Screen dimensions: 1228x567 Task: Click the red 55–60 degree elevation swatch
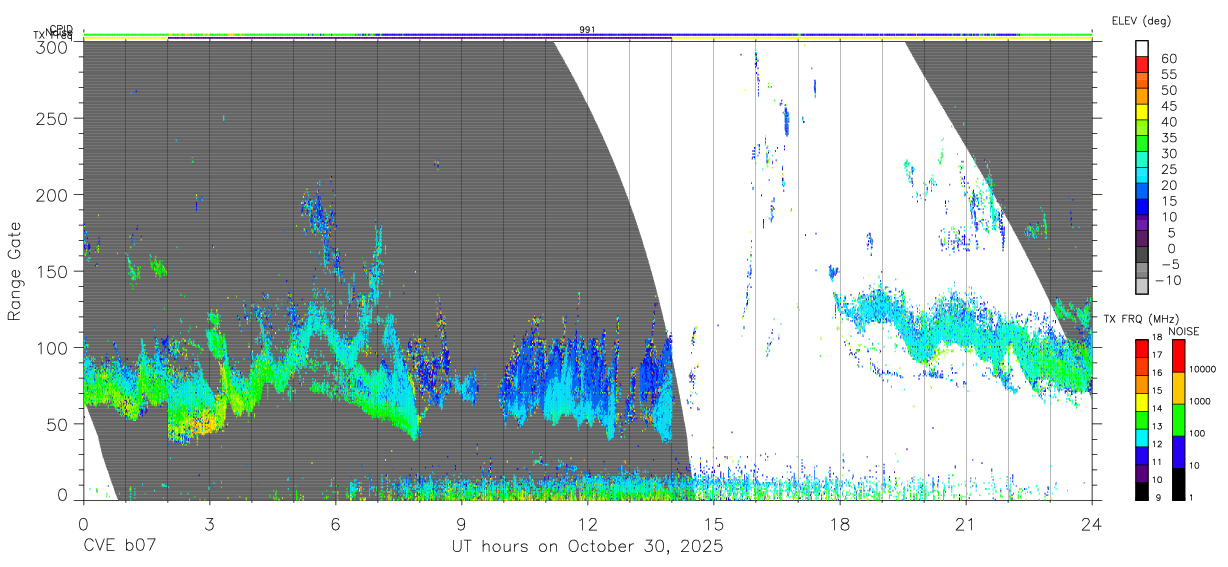click(x=1143, y=66)
